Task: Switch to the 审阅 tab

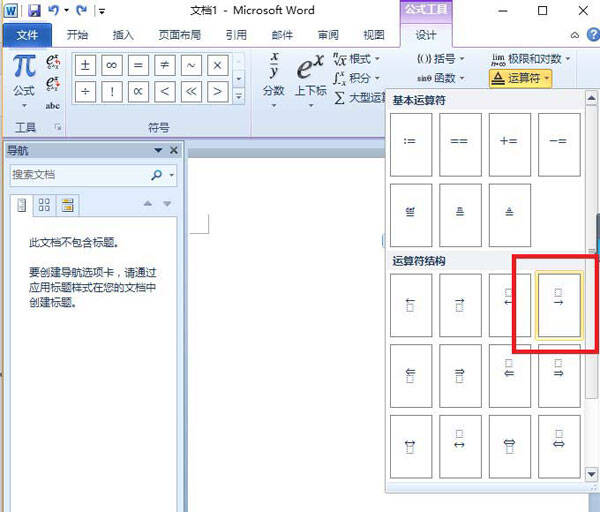Action: pos(328,35)
